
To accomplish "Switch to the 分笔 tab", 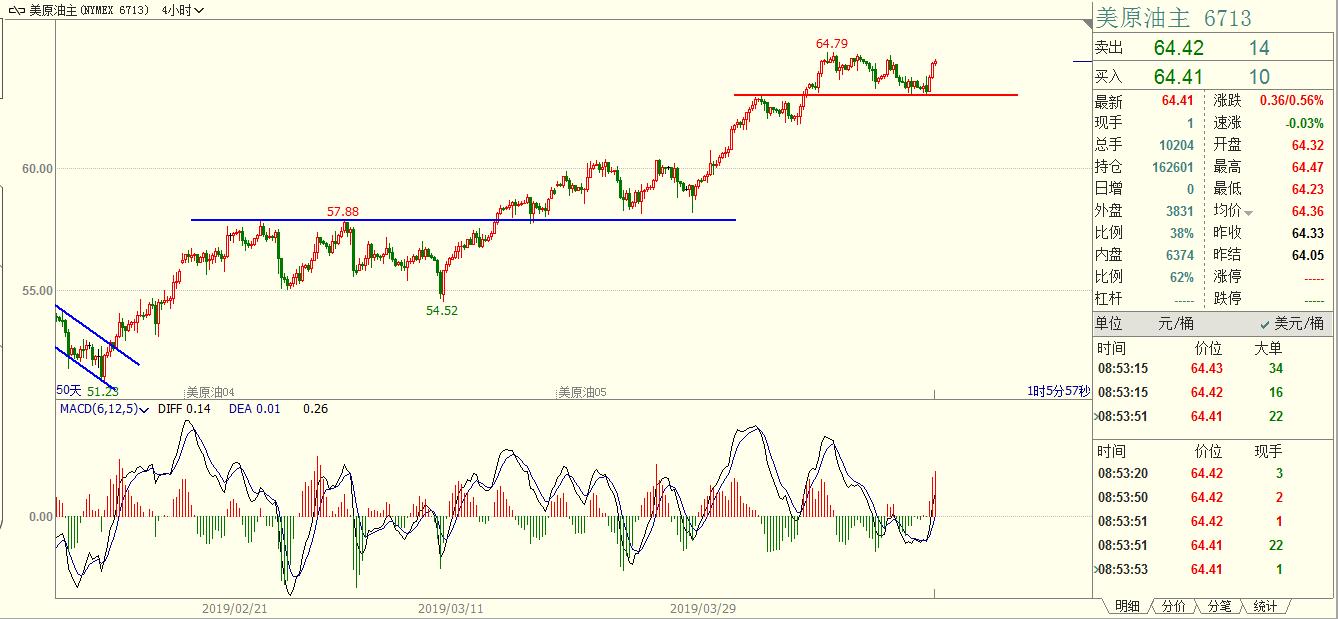I will point(1220,606).
